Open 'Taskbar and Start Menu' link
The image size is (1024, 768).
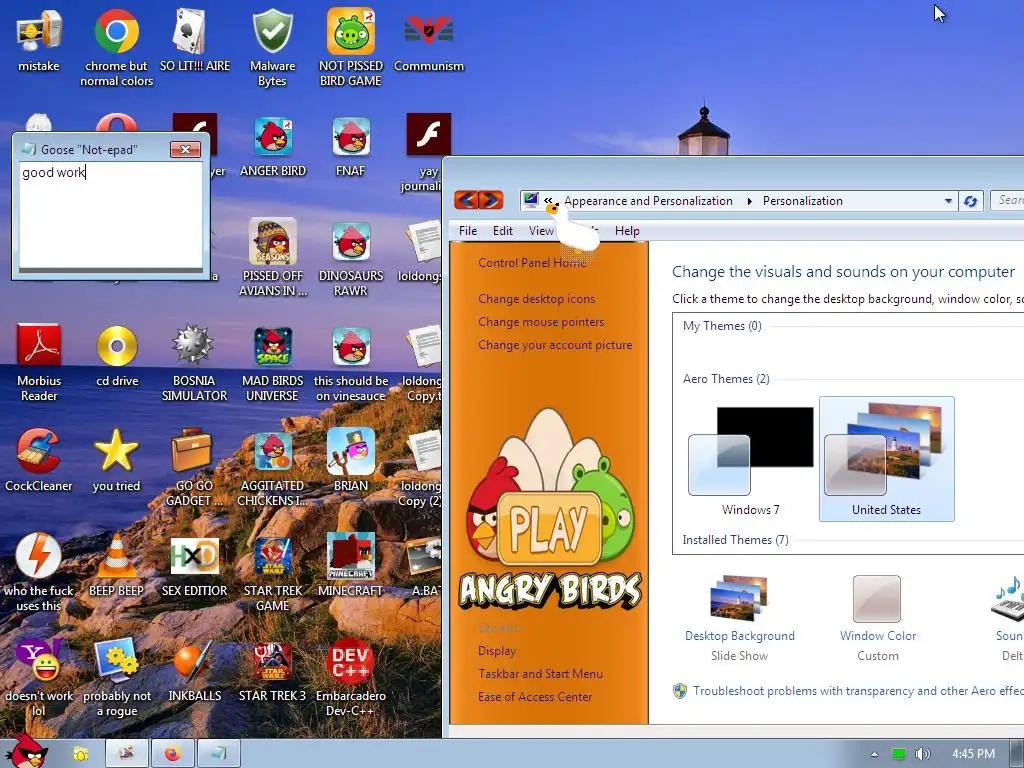point(540,673)
